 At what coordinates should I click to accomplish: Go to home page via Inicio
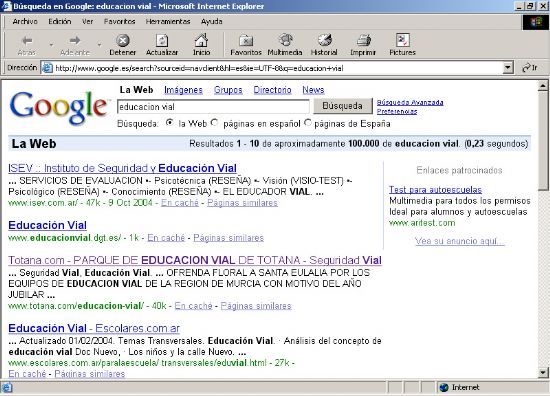pos(201,45)
